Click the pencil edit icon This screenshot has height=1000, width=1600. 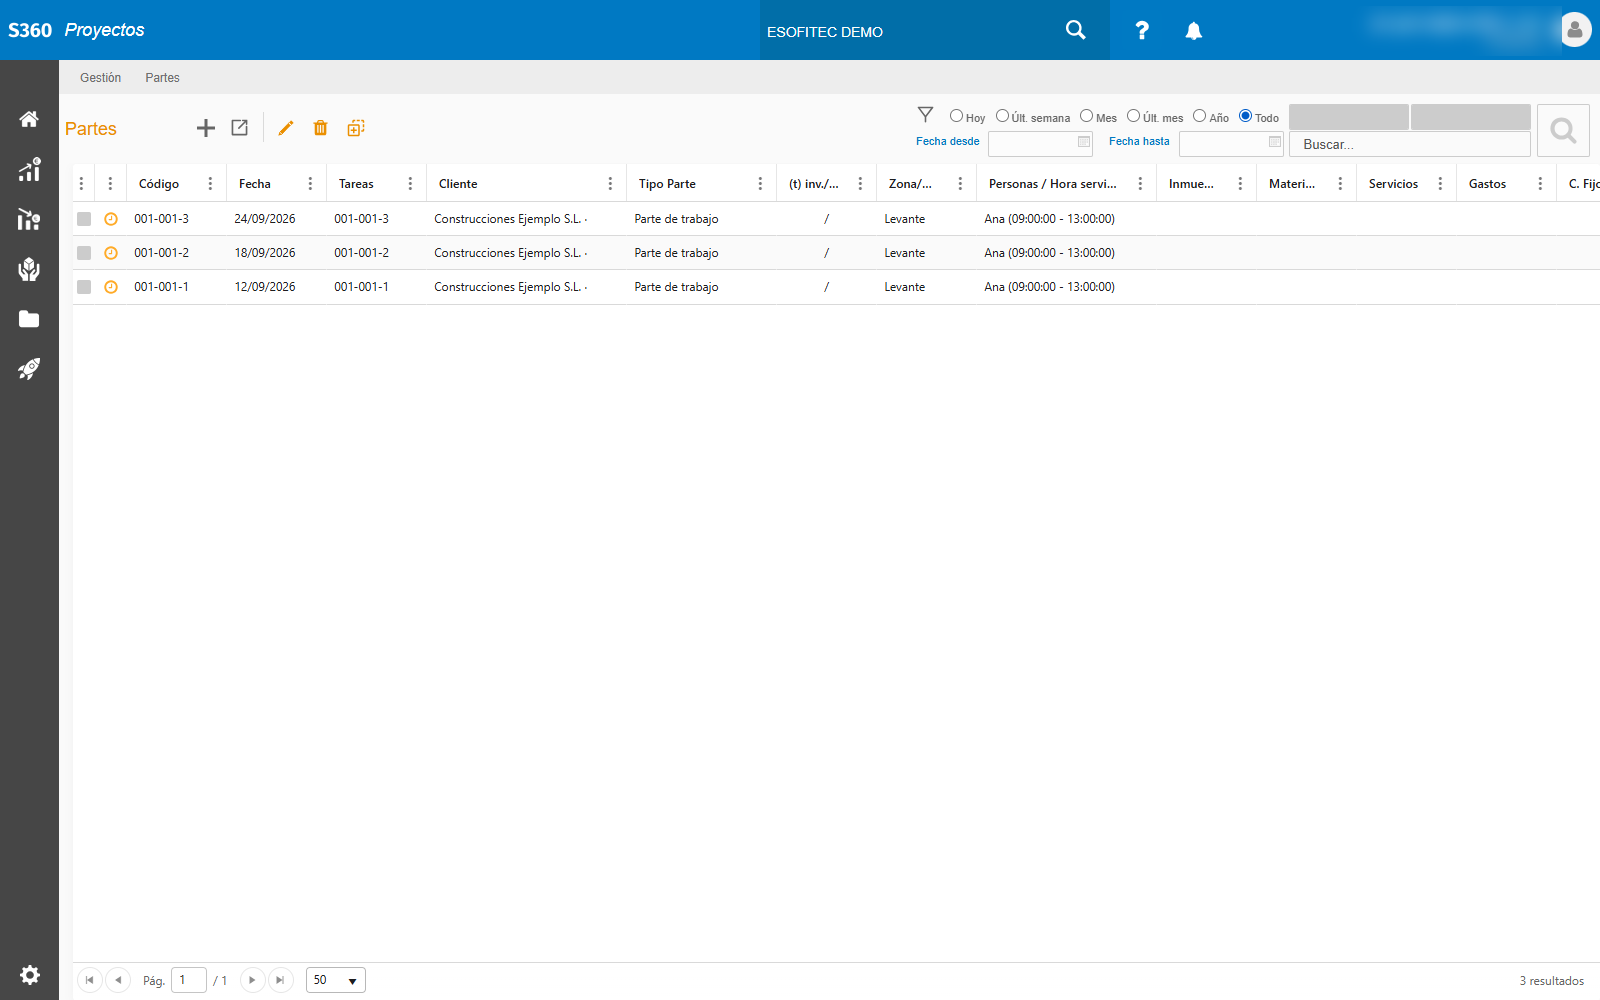[286, 128]
